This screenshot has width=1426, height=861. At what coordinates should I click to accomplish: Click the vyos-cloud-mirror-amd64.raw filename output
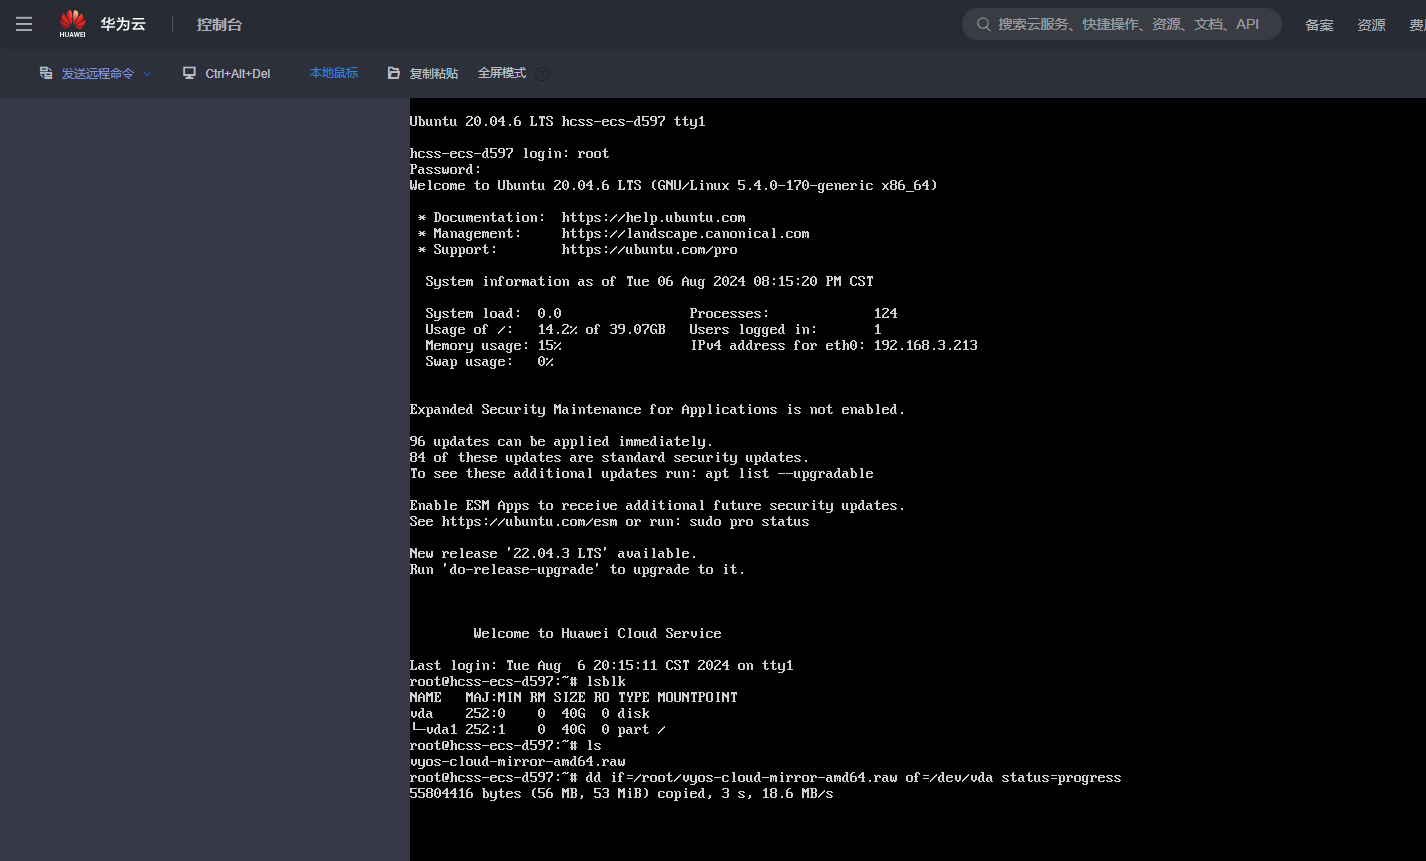(x=517, y=761)
